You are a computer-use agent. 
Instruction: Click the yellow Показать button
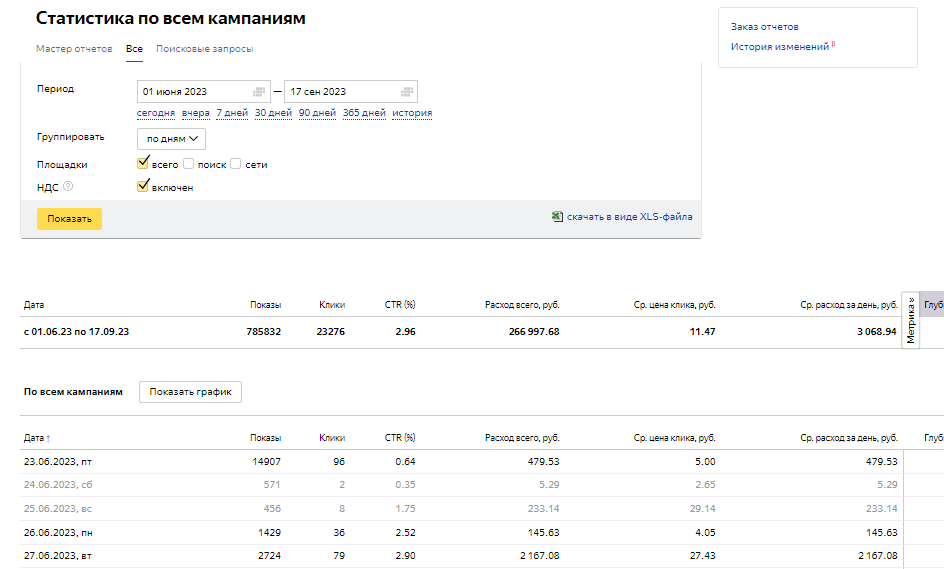[x=69, y=219]
